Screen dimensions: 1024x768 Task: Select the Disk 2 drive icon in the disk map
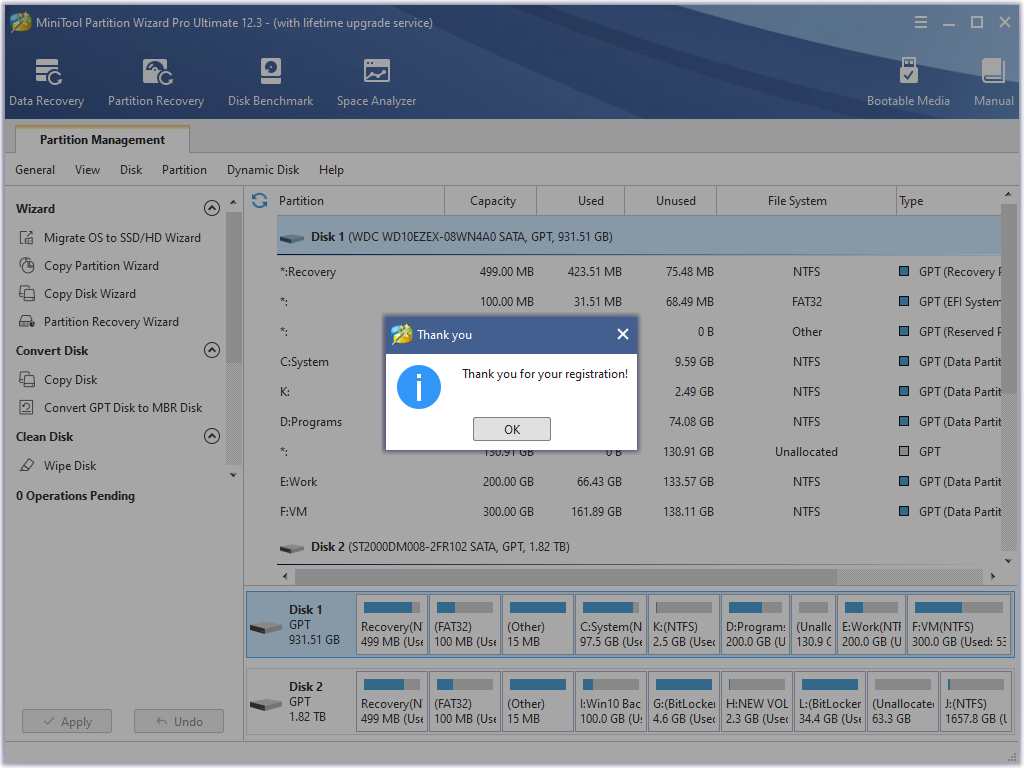click(x=266, y=705)
